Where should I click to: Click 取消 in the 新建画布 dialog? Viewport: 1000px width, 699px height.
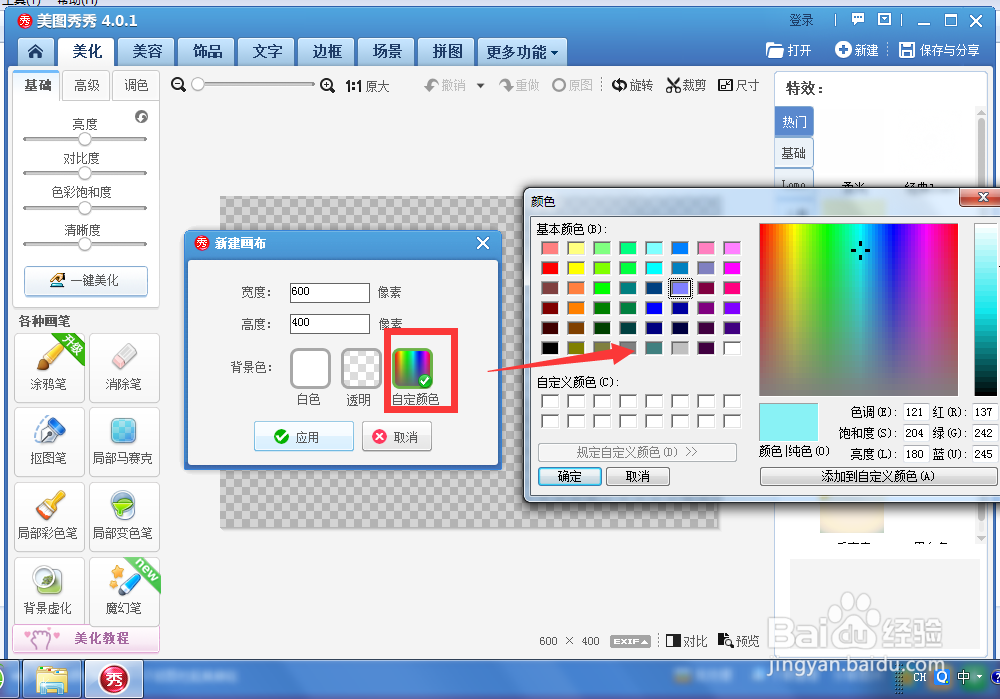397,437
